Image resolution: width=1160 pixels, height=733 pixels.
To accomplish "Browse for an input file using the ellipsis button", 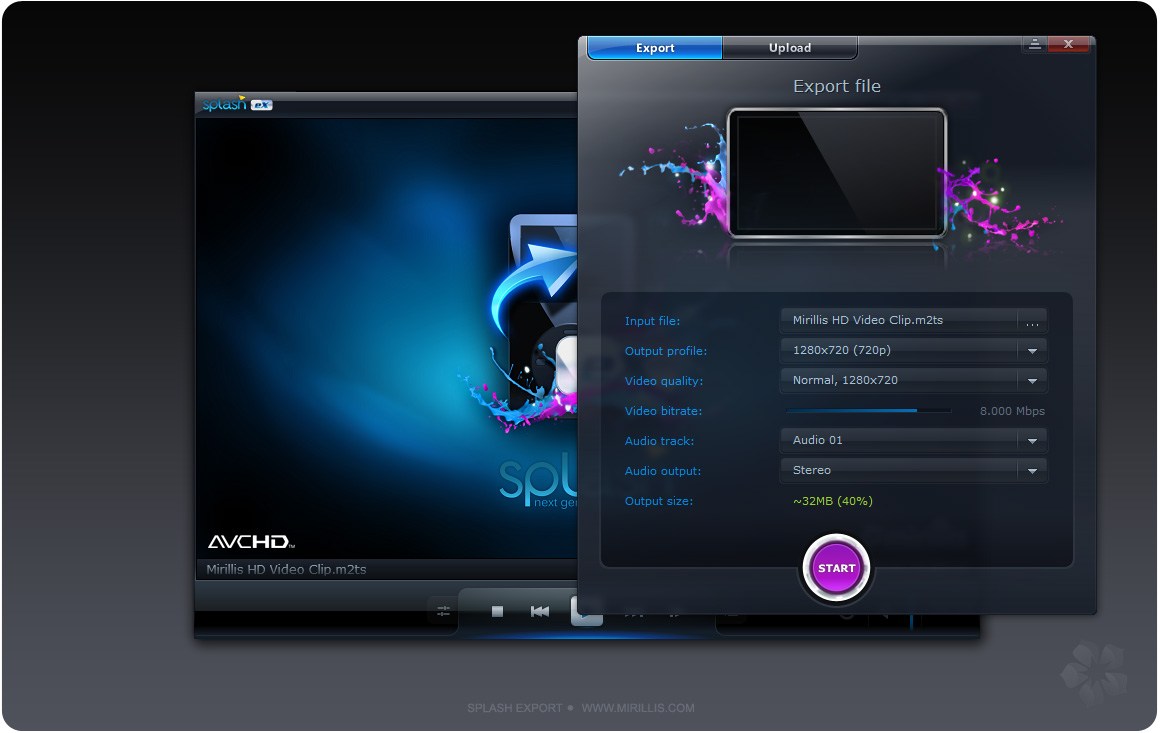I will click(1032, 321).
